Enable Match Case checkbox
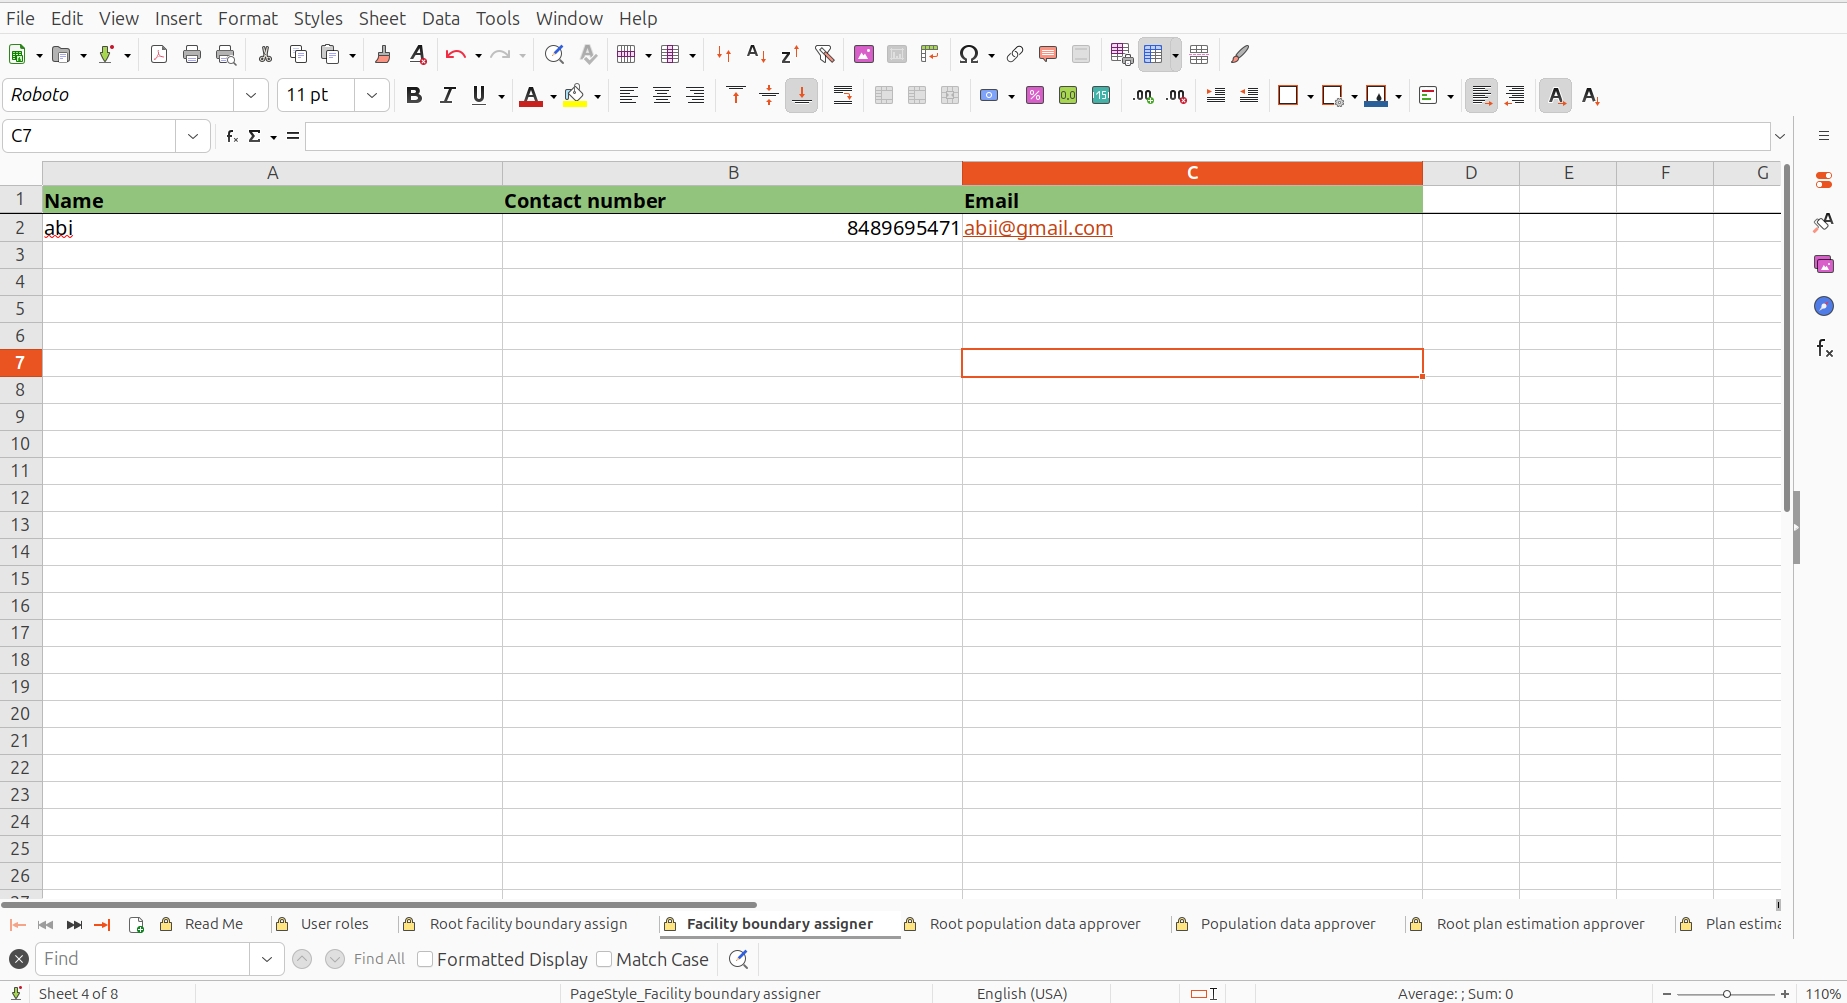Image resolution: width=1847 pixels, height=1003 pixels. pos(604,959)
